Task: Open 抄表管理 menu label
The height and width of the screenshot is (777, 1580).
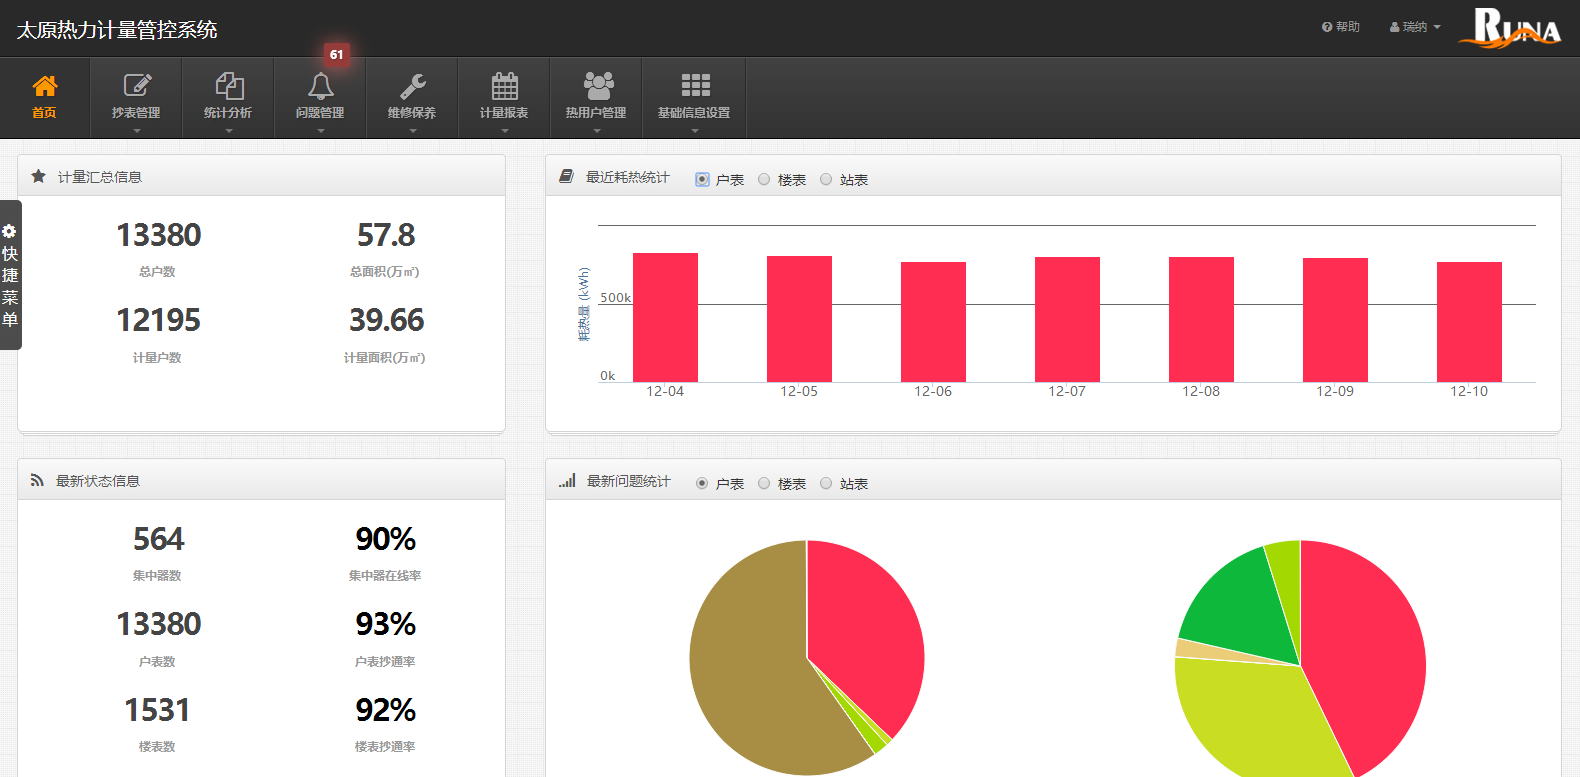Action: point(136,113)
